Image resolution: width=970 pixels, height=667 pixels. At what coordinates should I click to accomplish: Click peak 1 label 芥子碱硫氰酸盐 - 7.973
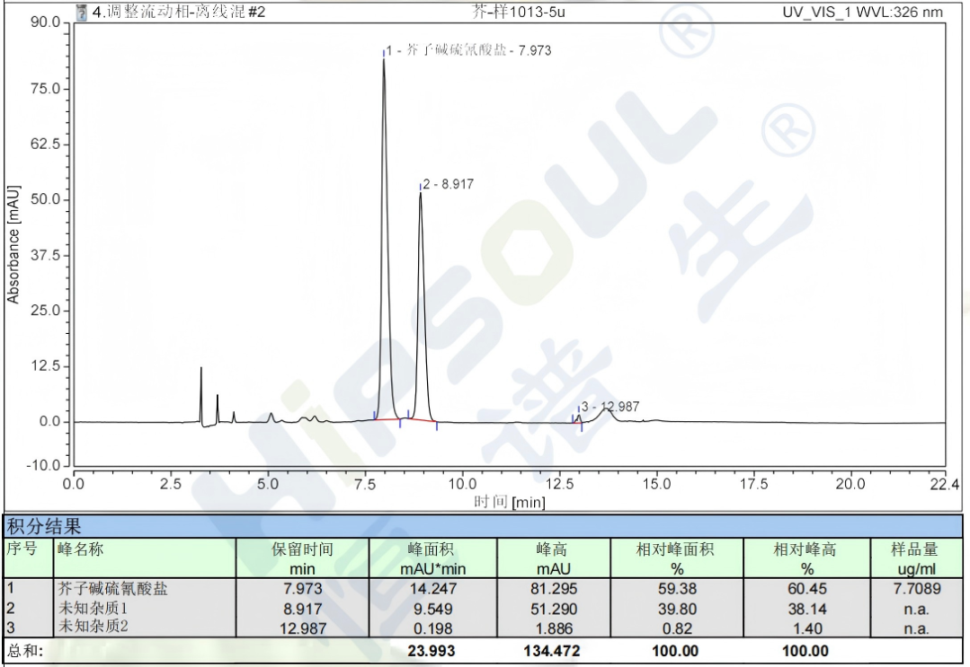click(470, 50)
